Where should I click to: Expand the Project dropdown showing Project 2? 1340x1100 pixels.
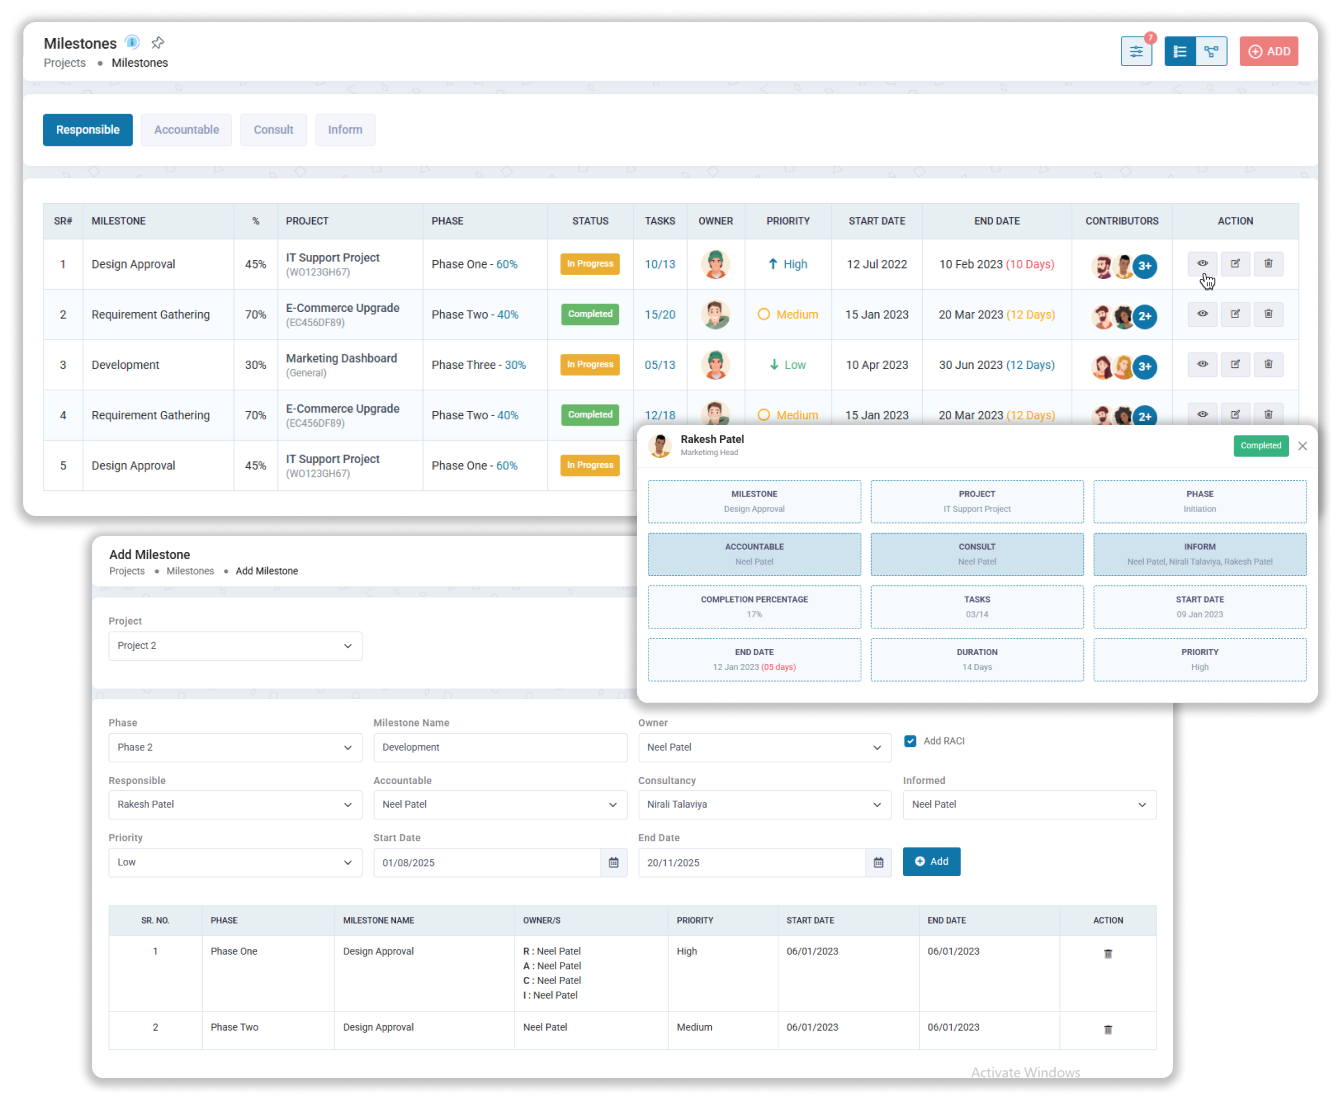pyautogui.click(x=235, y=646)
